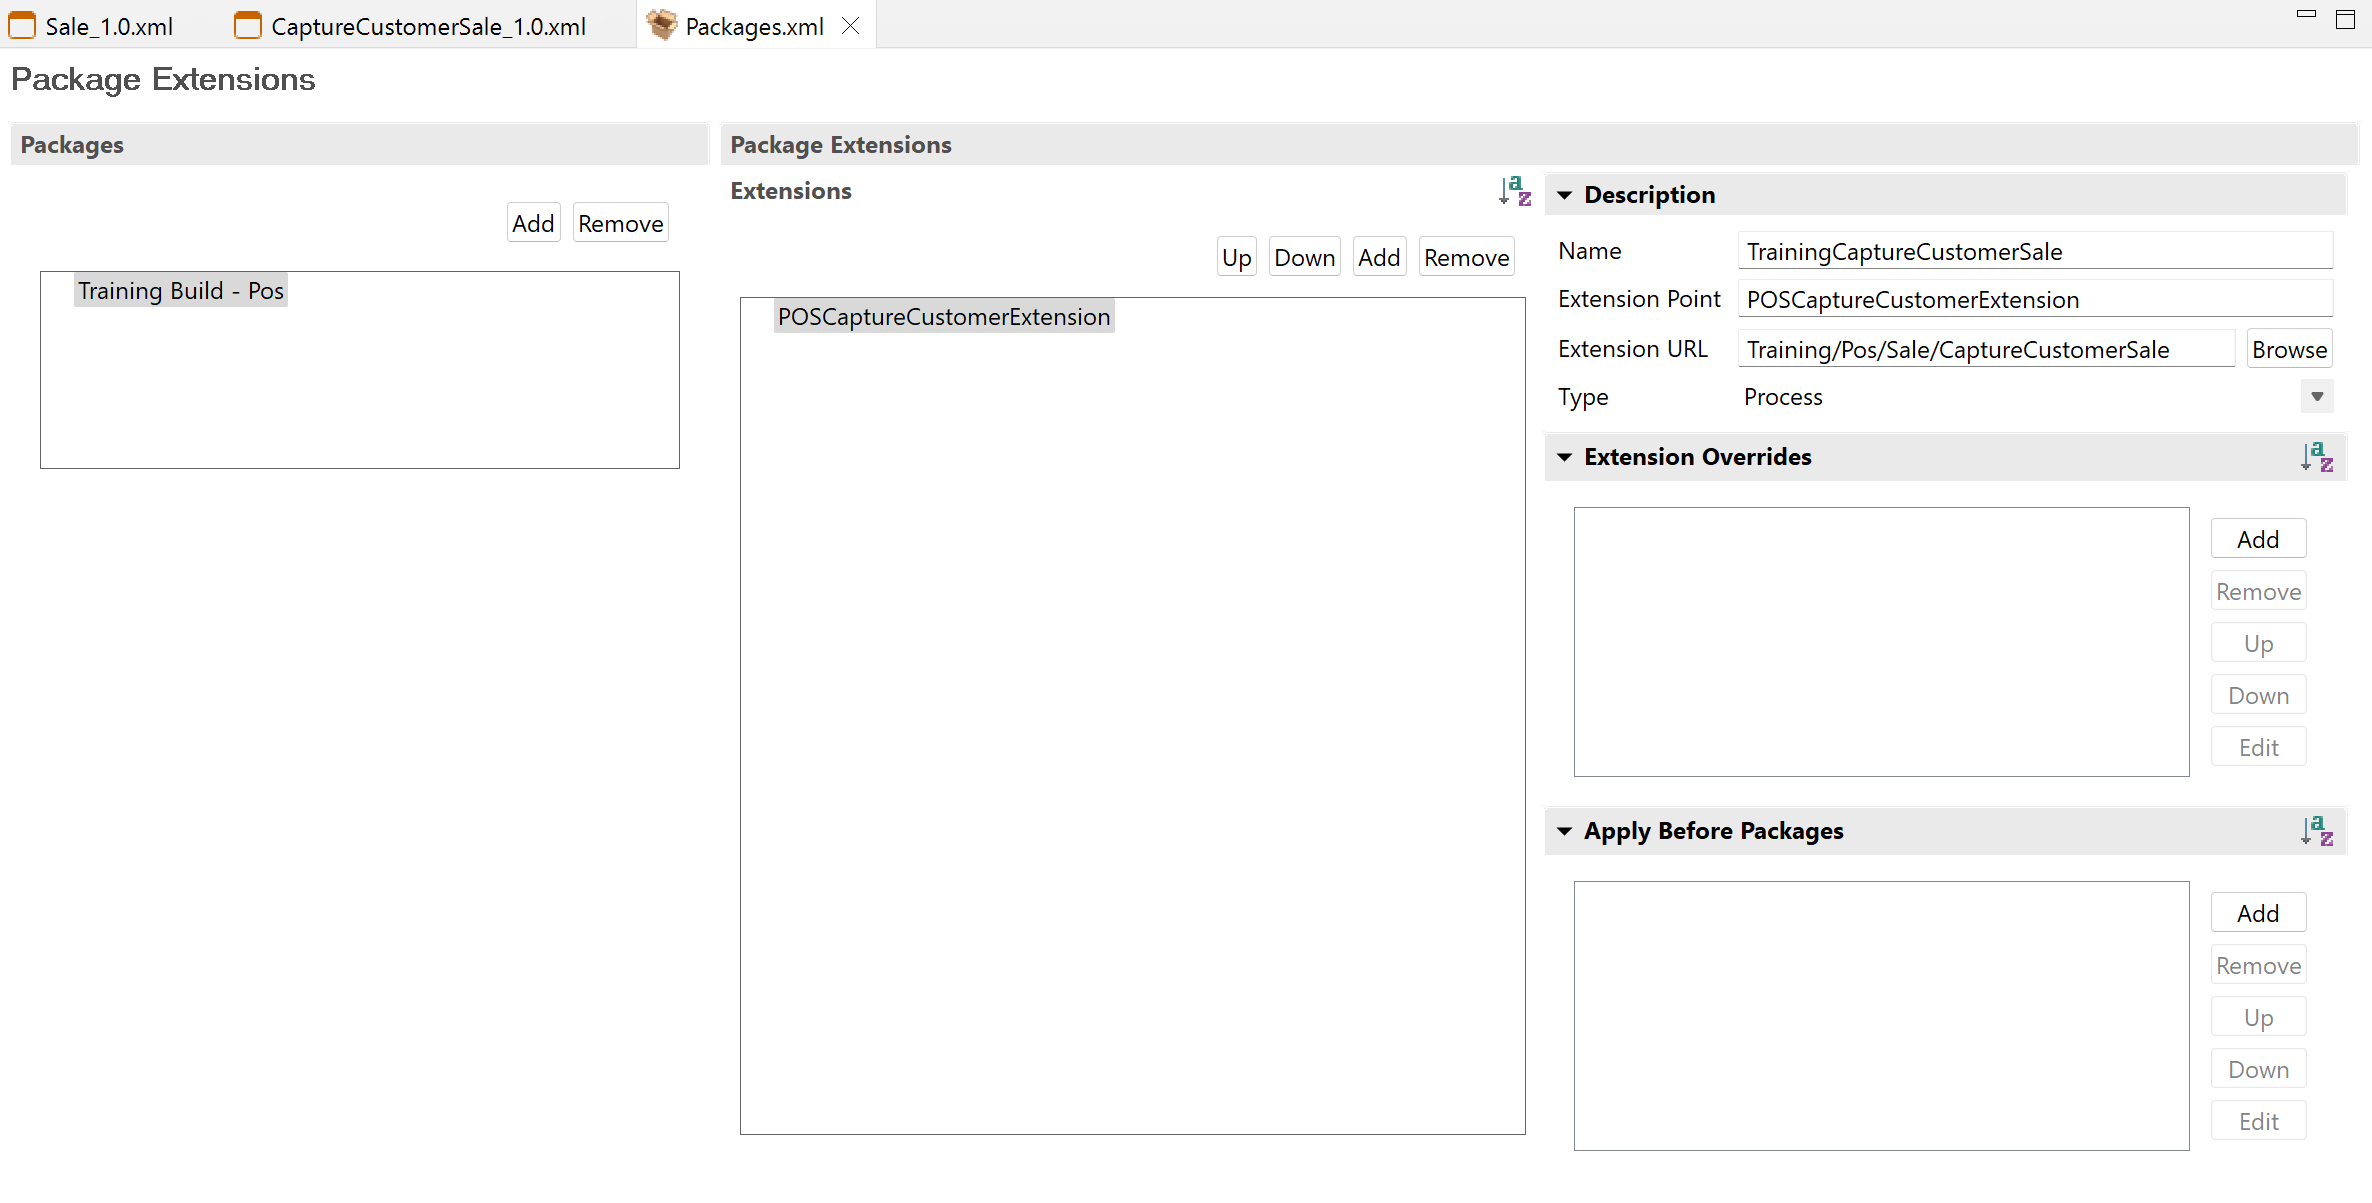Select the Training Build - Pos package
Screen dimensions: 2372x1203
point(181,291)
